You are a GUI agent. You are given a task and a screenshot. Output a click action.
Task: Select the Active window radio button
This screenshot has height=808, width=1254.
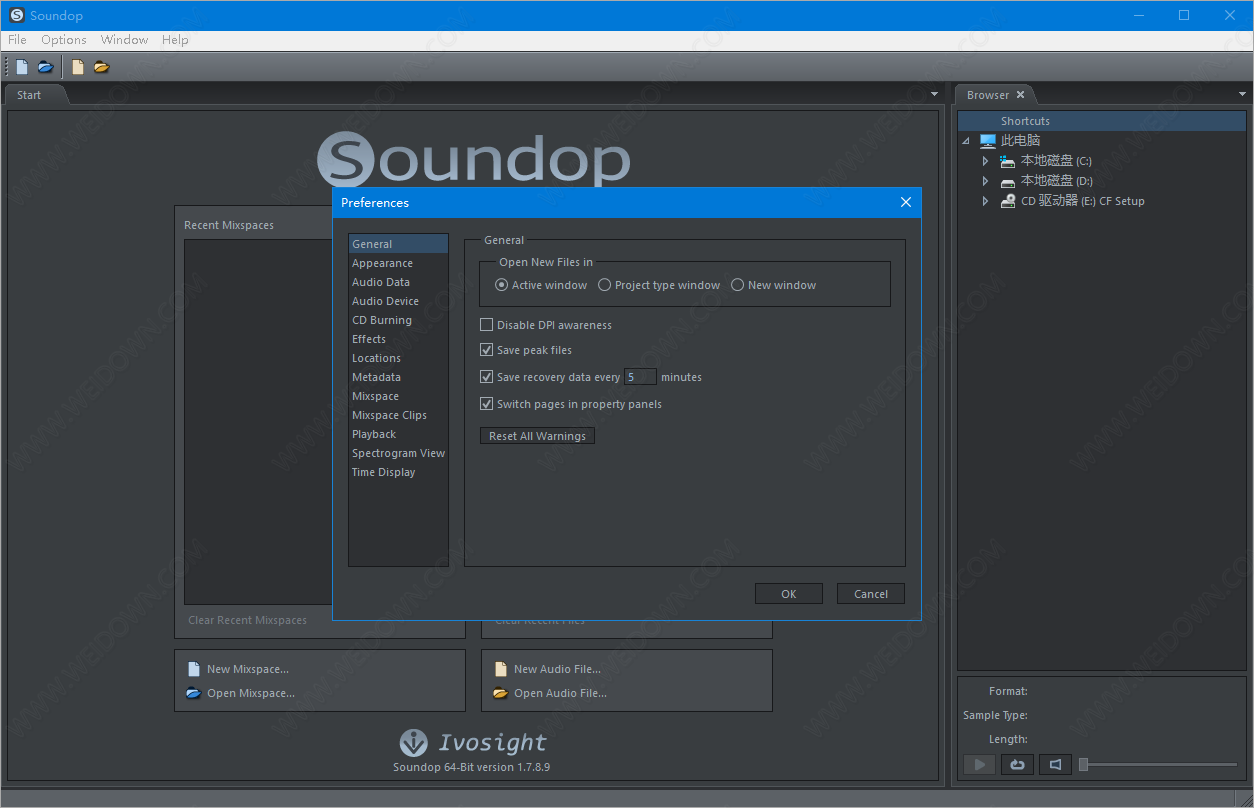[x=502, y=285]
